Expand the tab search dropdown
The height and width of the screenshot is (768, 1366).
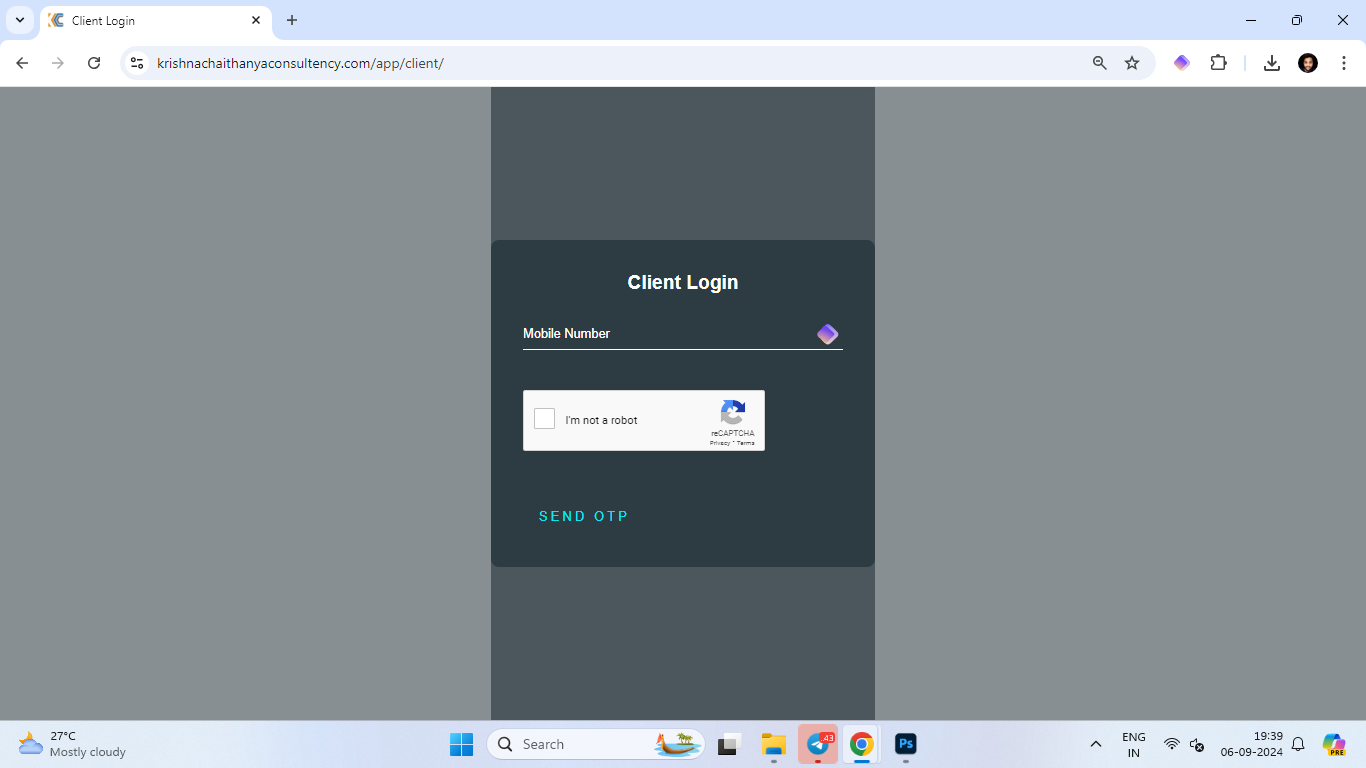click(x=20, y=20)
